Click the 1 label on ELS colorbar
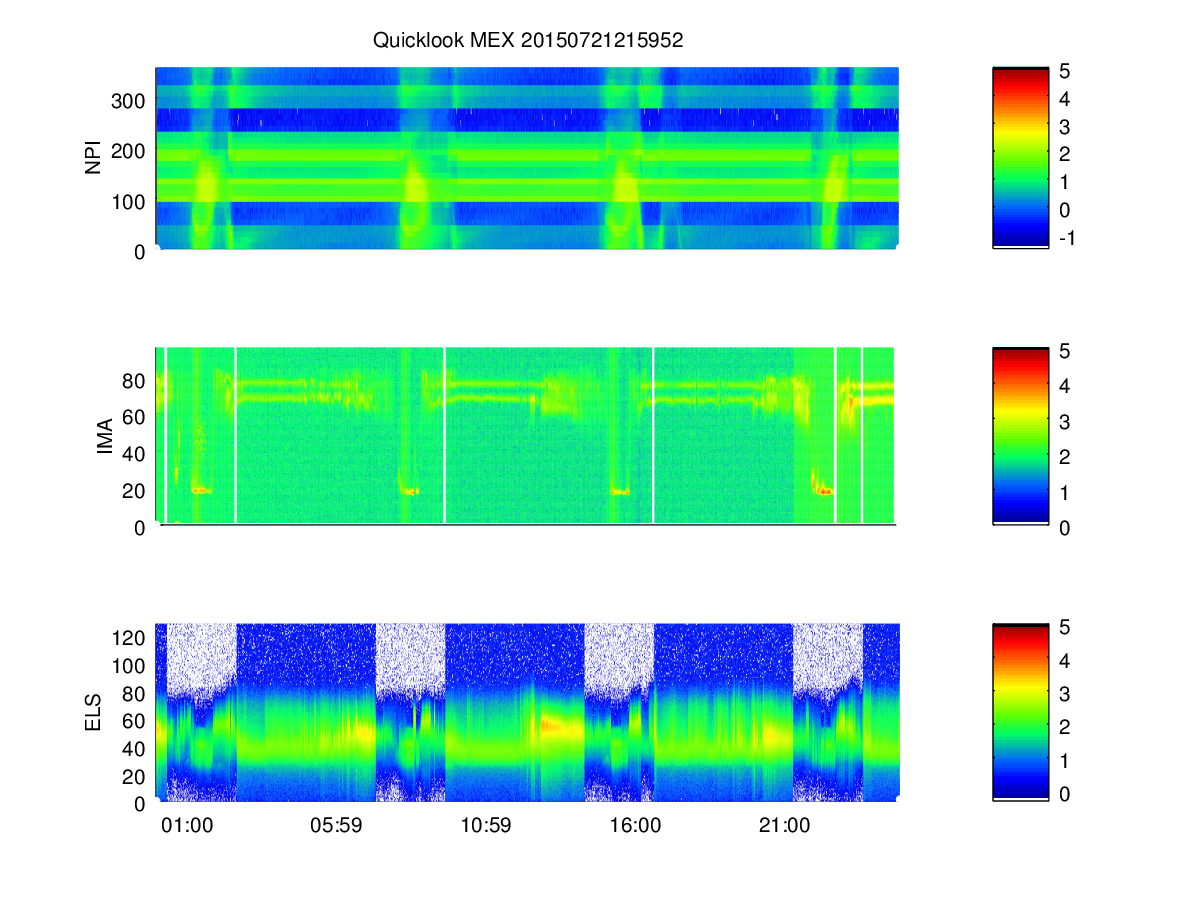This screenshot has width=1200, height=900. coord(1065,761)
